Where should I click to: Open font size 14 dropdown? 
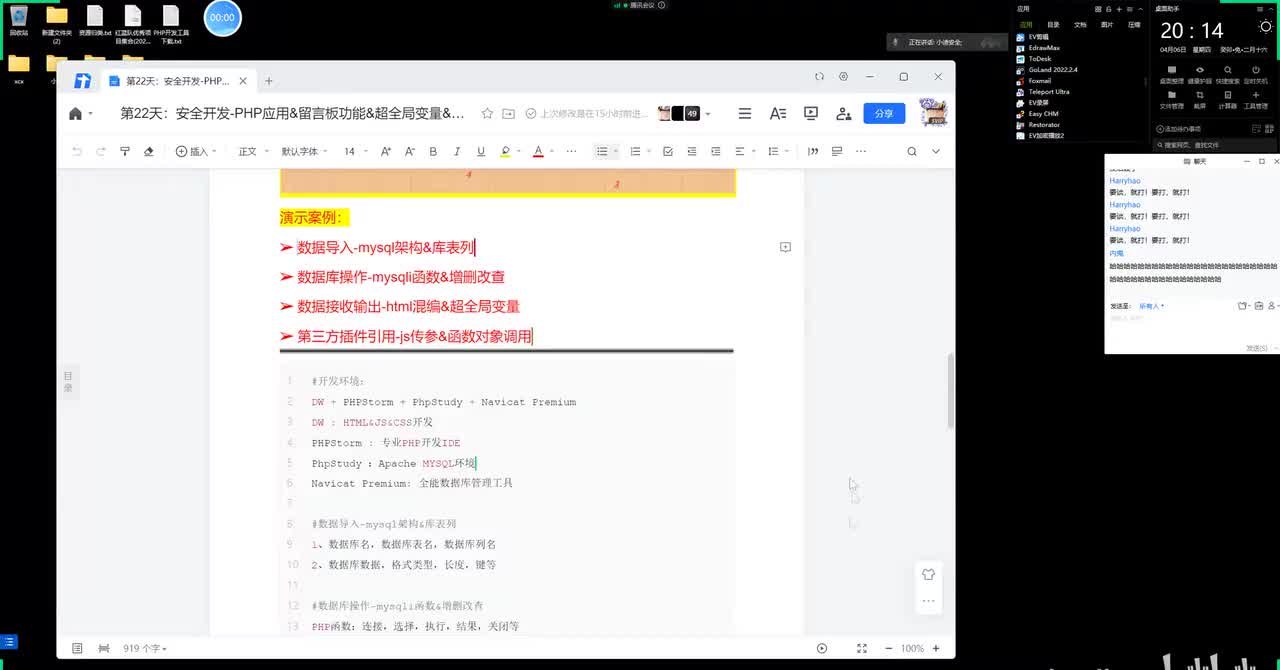coord(355,151)
